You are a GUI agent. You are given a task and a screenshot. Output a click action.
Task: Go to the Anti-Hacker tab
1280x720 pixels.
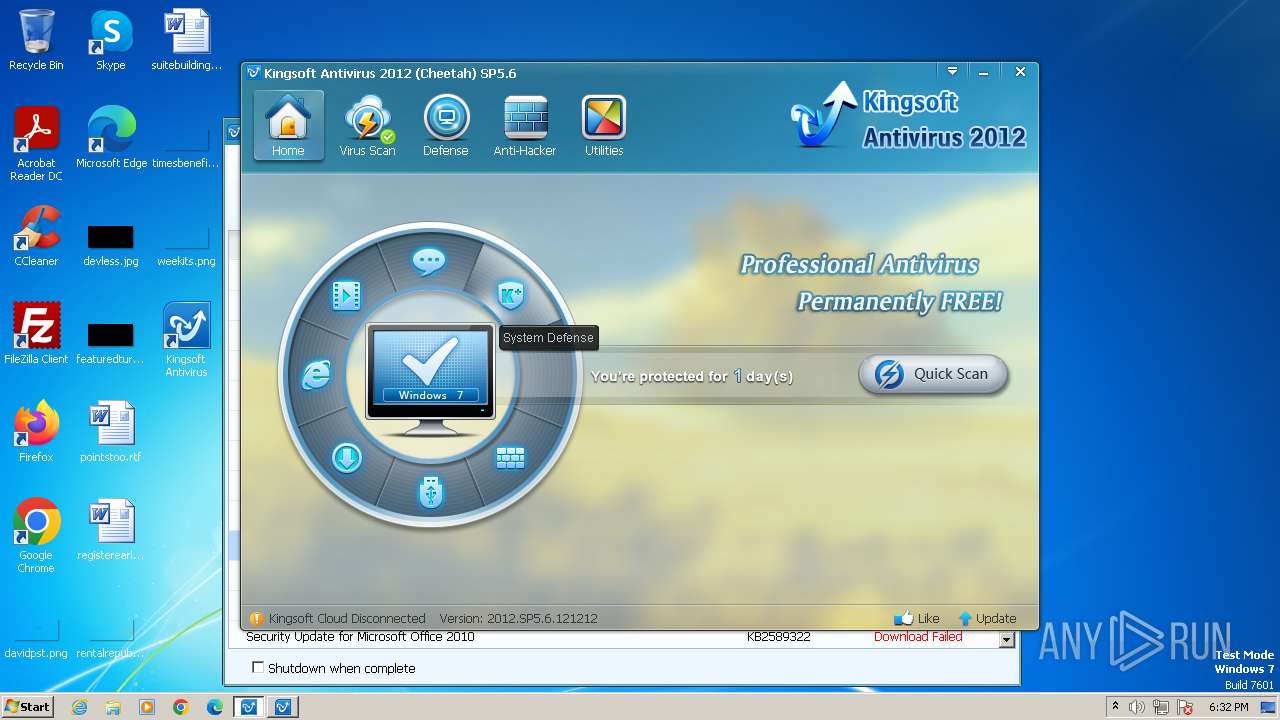pyautogui.click(x=525, y=126)
